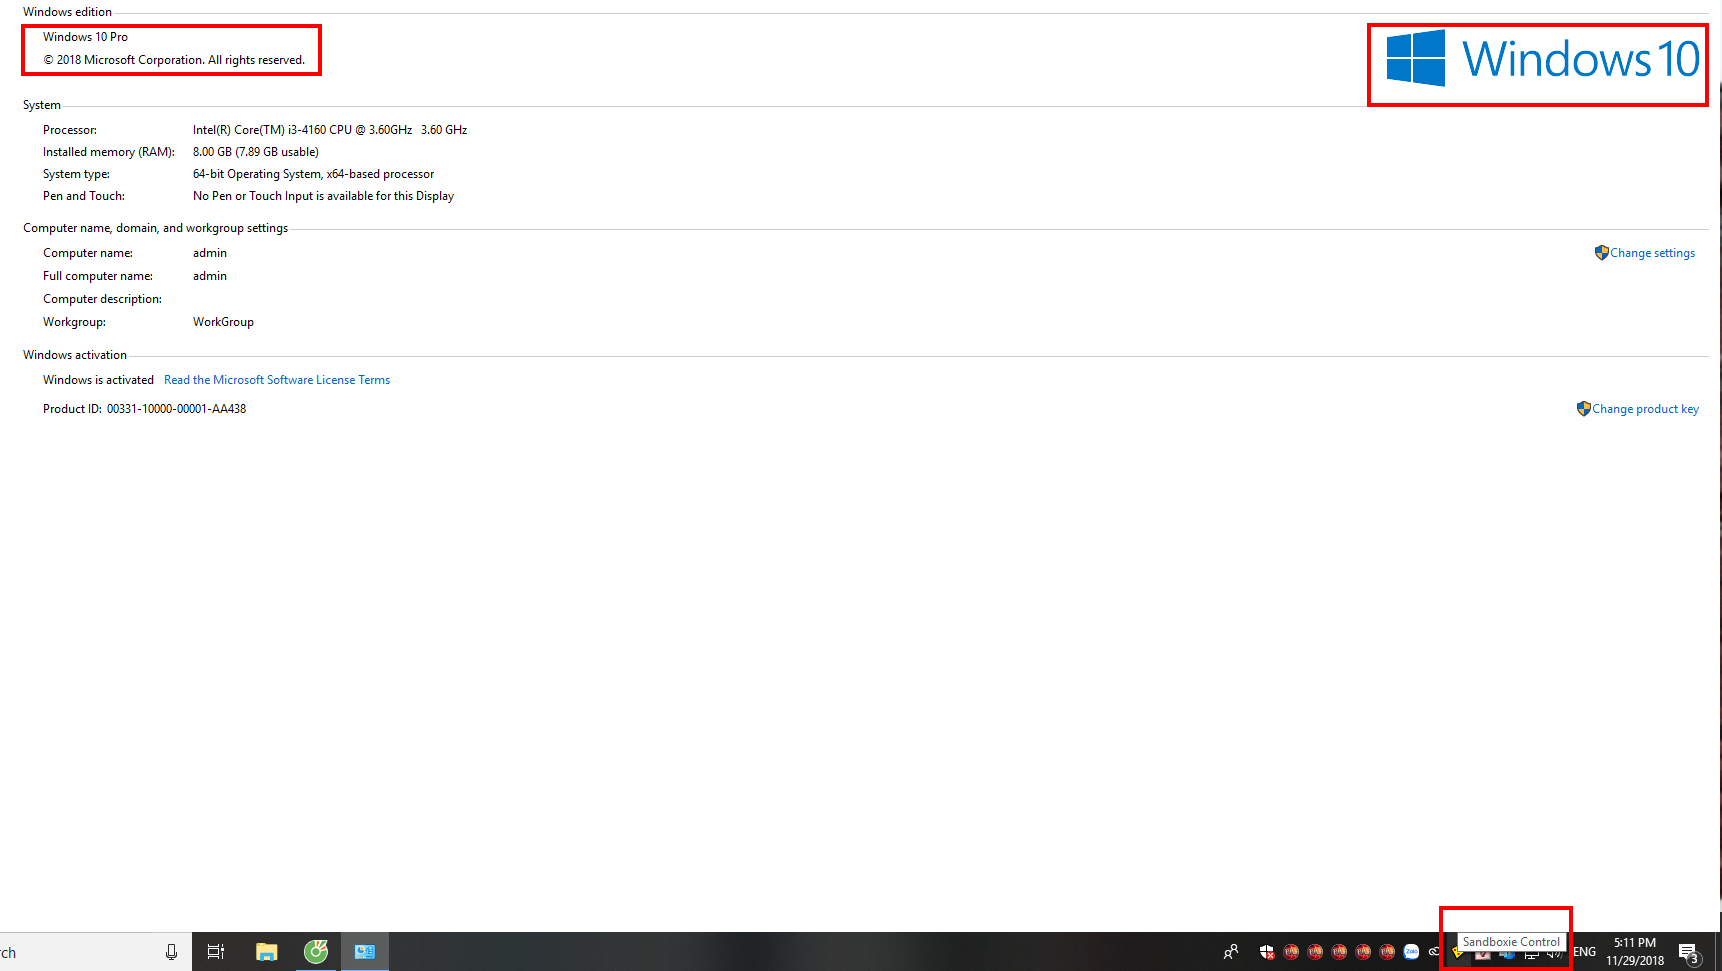Screen dimensions: 1722x971
Task: Click the 2018 Microsoft Corporation copyright text
Action: coord(174,60)
